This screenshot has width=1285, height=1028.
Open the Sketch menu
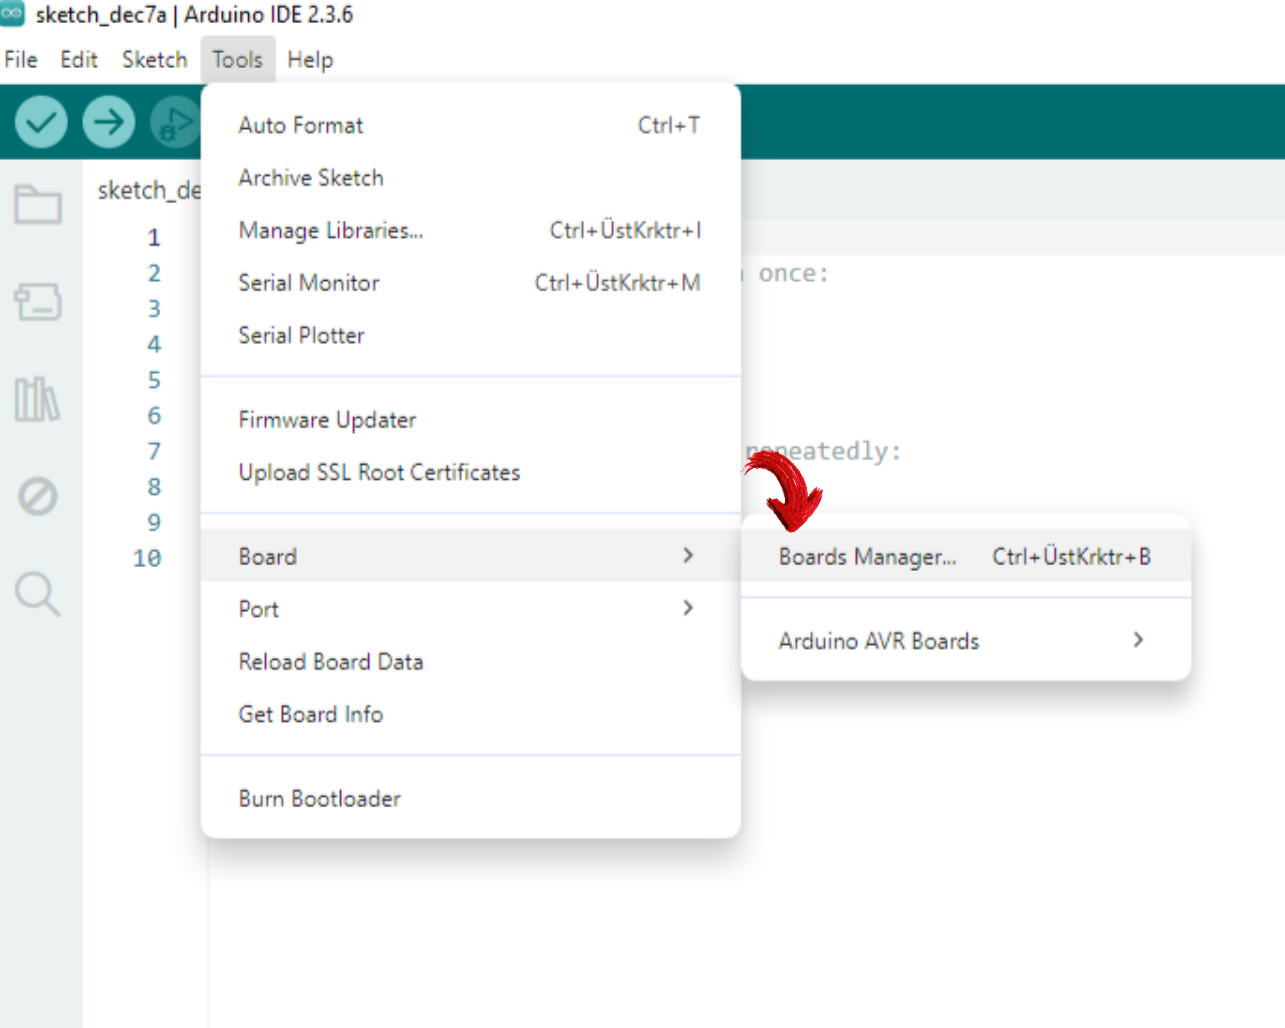(154, 60)
